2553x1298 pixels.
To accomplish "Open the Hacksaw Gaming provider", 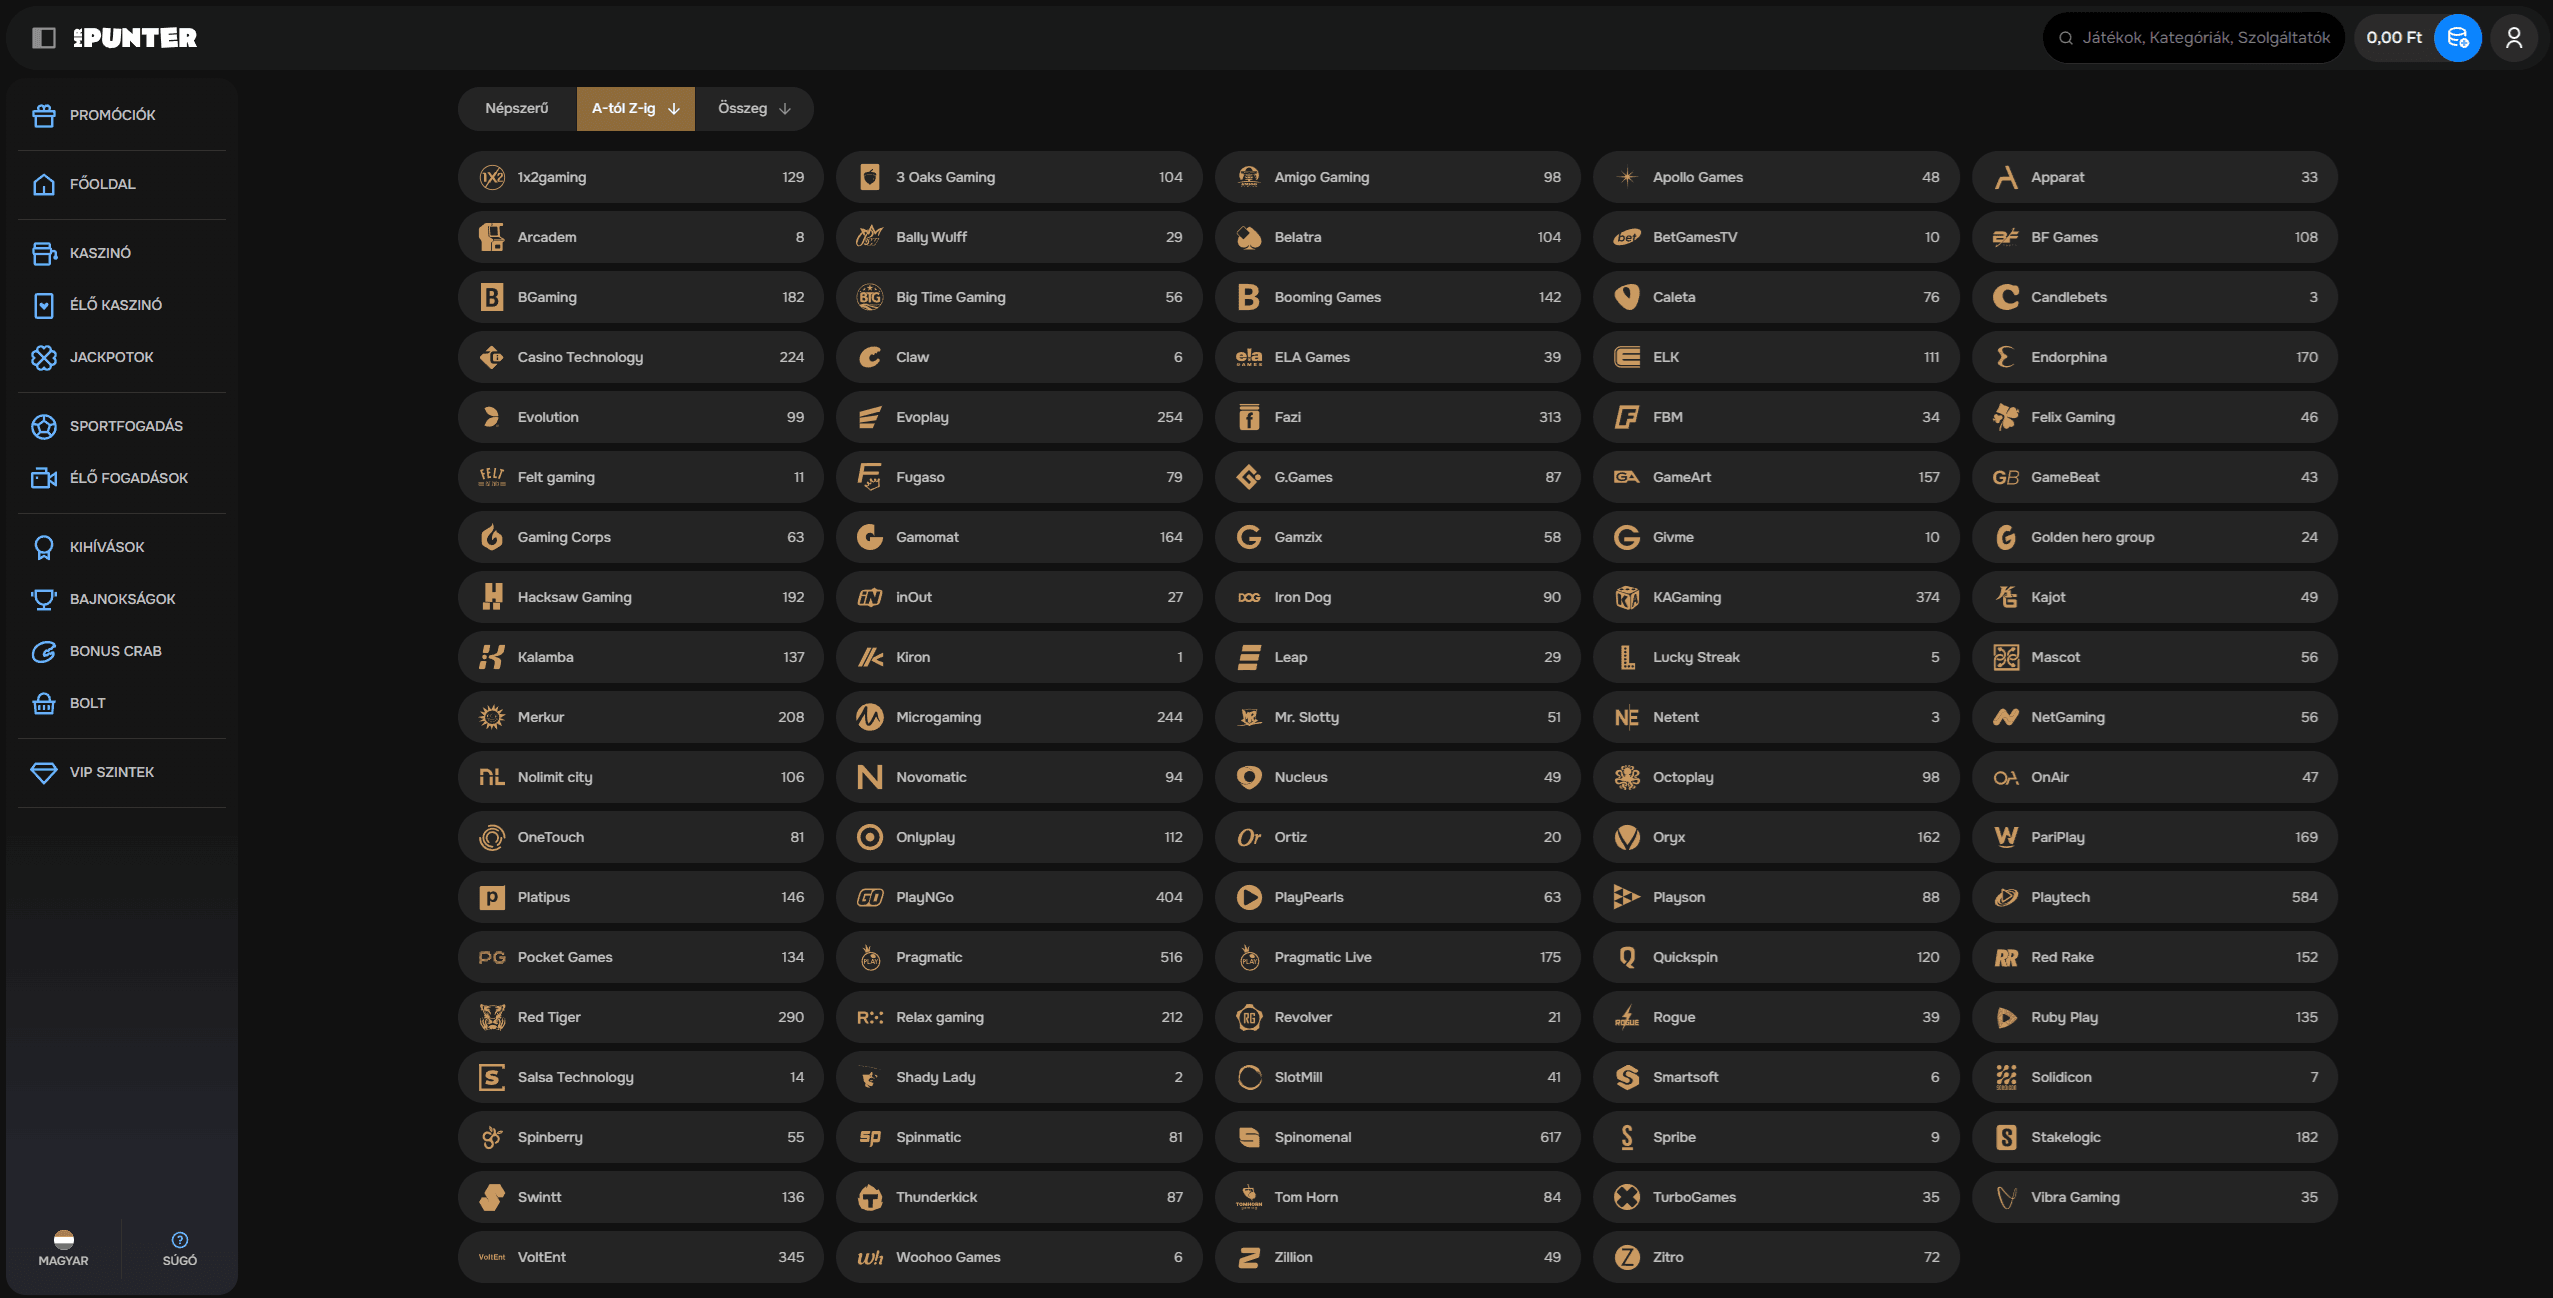I will pyautogui.click(x=640, y=597).
